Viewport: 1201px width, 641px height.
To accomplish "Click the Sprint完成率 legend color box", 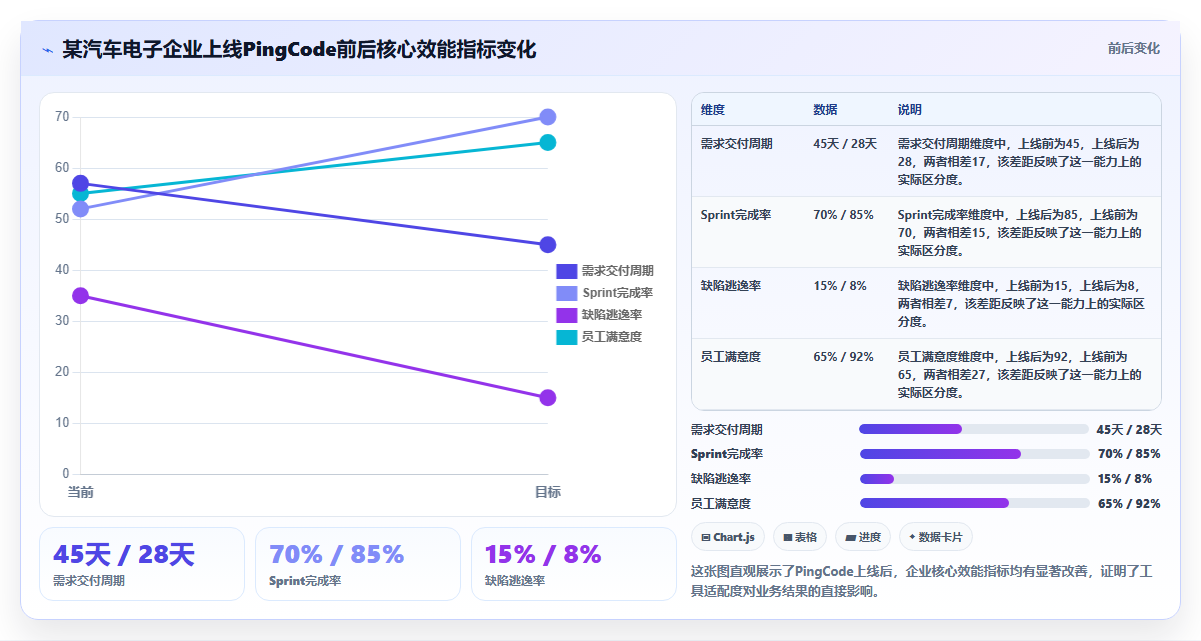I will tap(566, 293).
